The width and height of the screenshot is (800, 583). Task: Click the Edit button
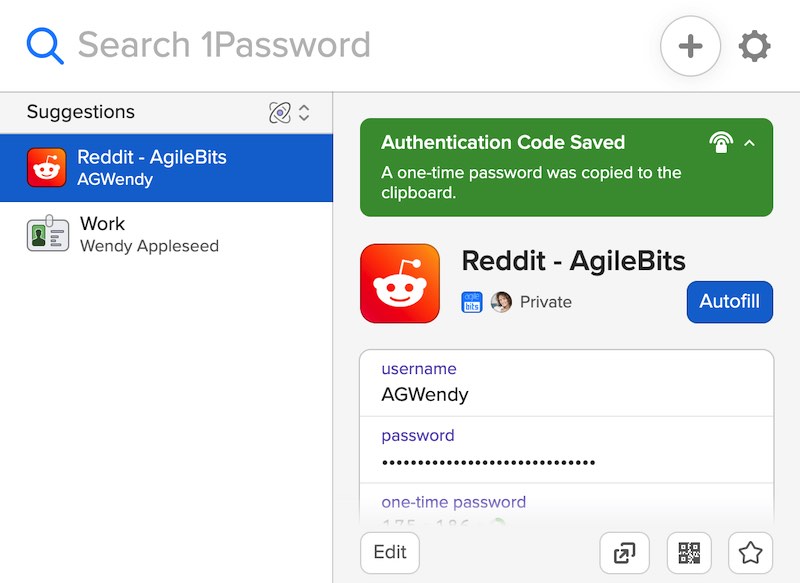tap(390, 553)
